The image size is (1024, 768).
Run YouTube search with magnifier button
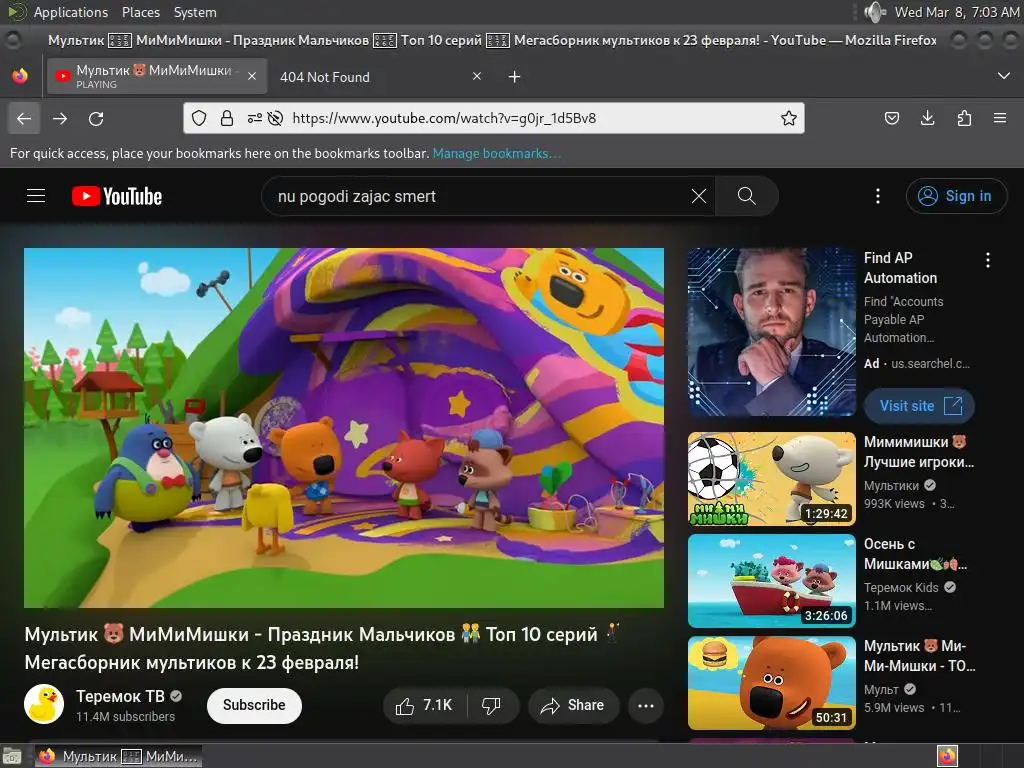pyautogui.click(x=746, y=196)
